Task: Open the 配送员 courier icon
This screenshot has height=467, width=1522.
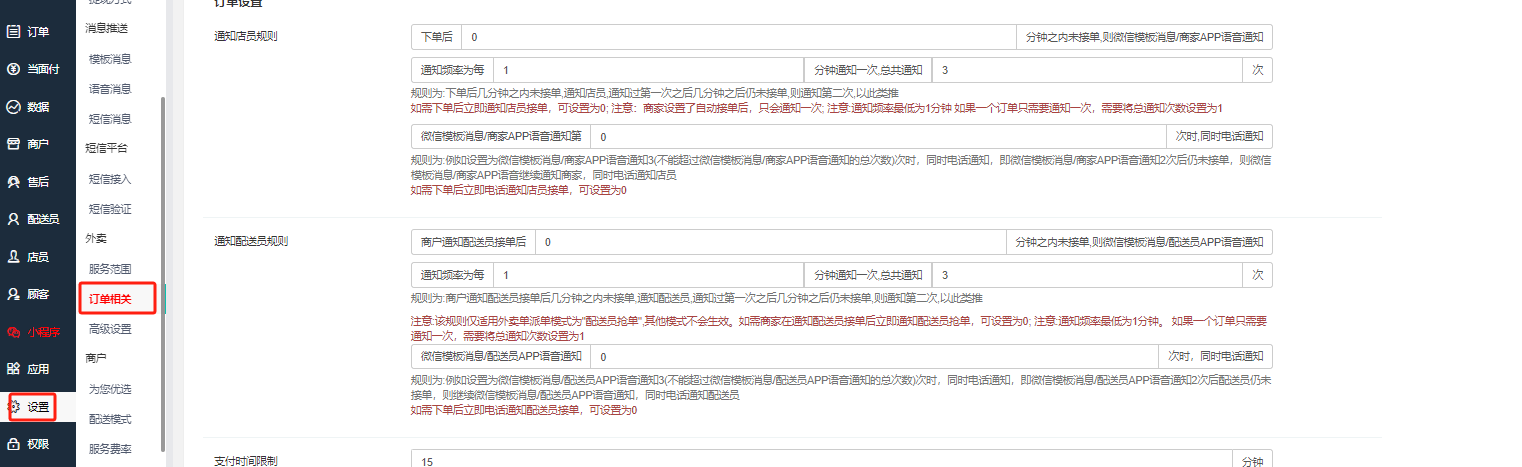Action: 14,219
